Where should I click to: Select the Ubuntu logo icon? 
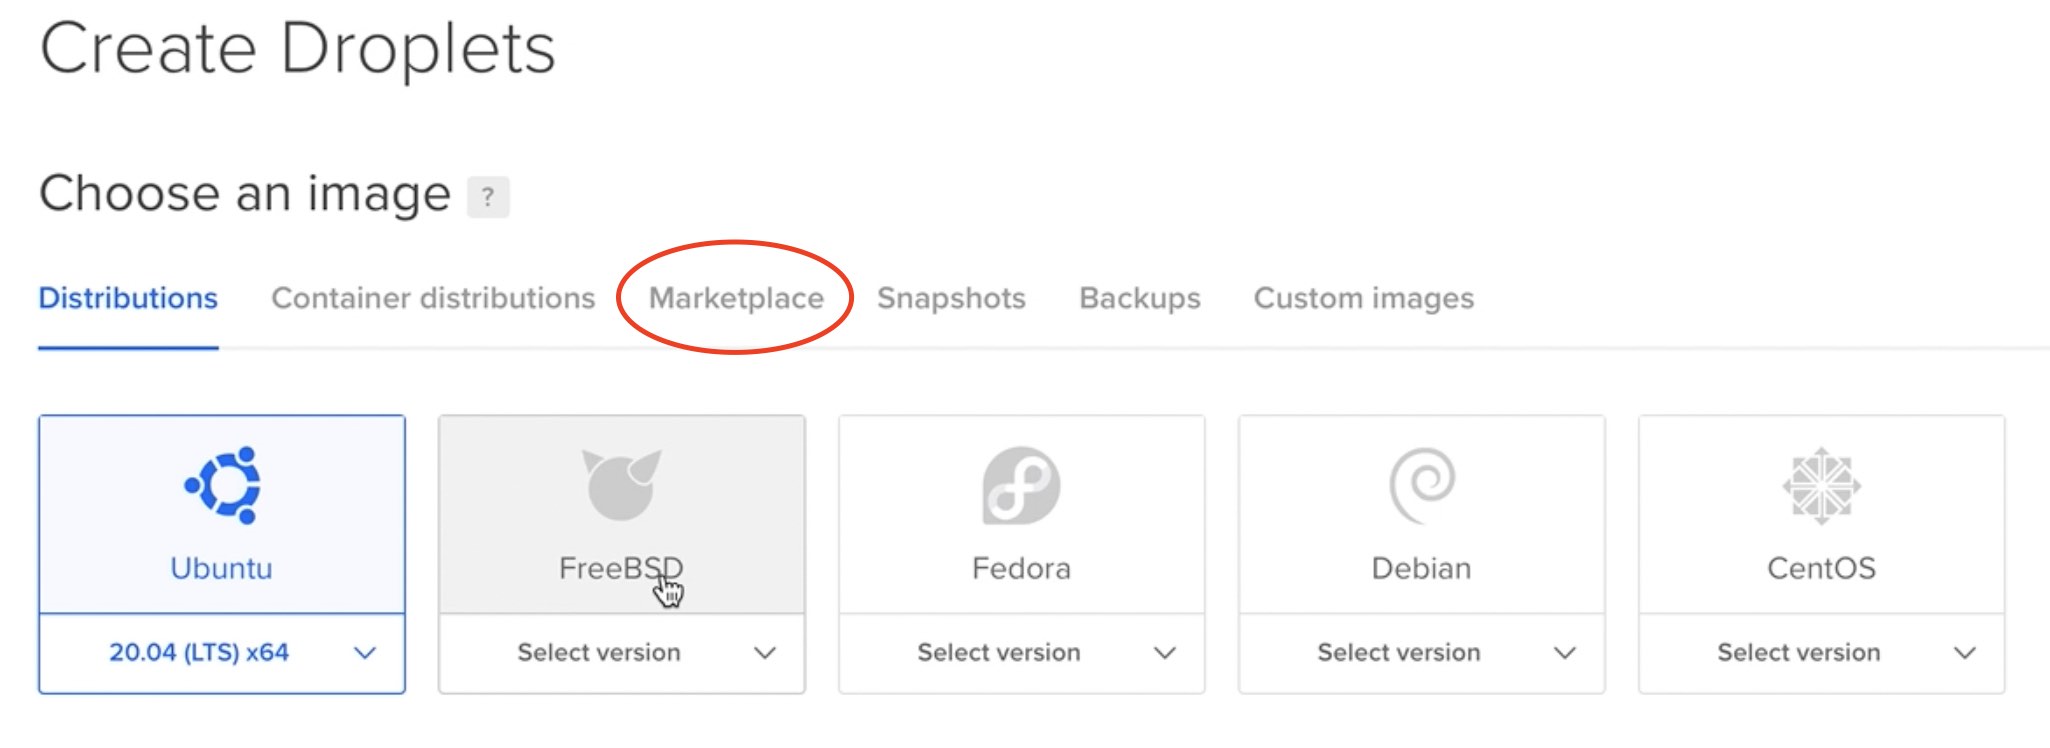click(222, 485)
